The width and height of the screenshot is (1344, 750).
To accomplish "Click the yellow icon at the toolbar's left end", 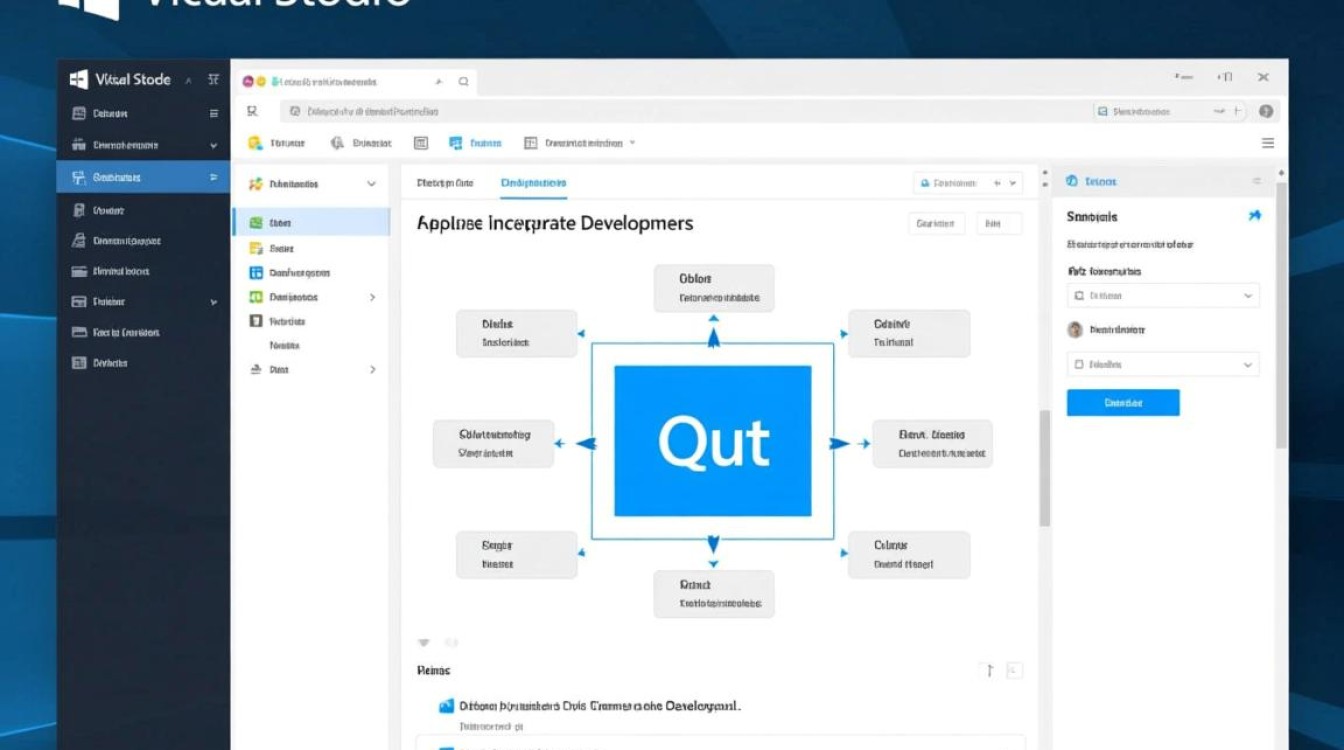I will click(x=255, y=143).
